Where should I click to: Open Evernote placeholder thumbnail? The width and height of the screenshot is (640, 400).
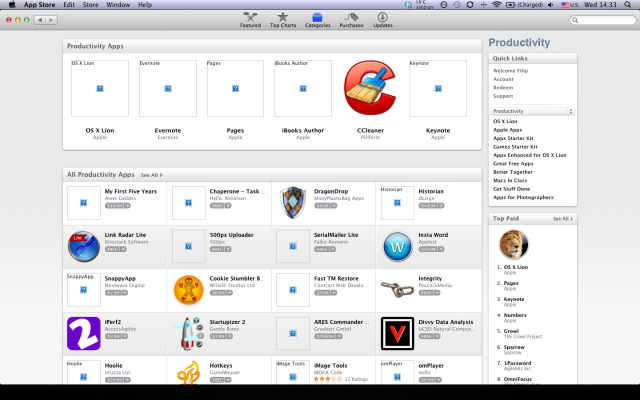pyautogui.click(x=168, y=88)
